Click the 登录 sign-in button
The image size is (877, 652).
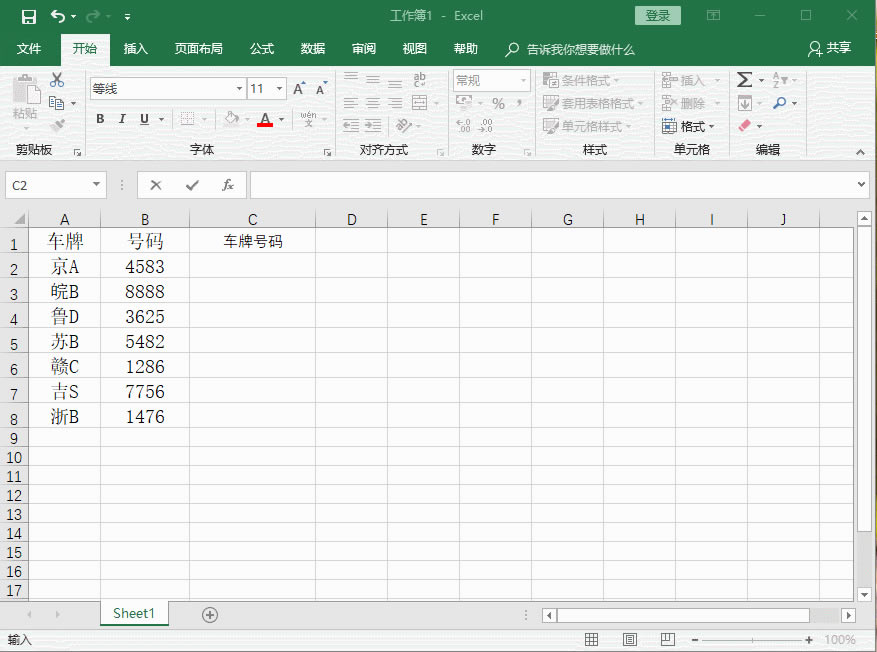657,16
